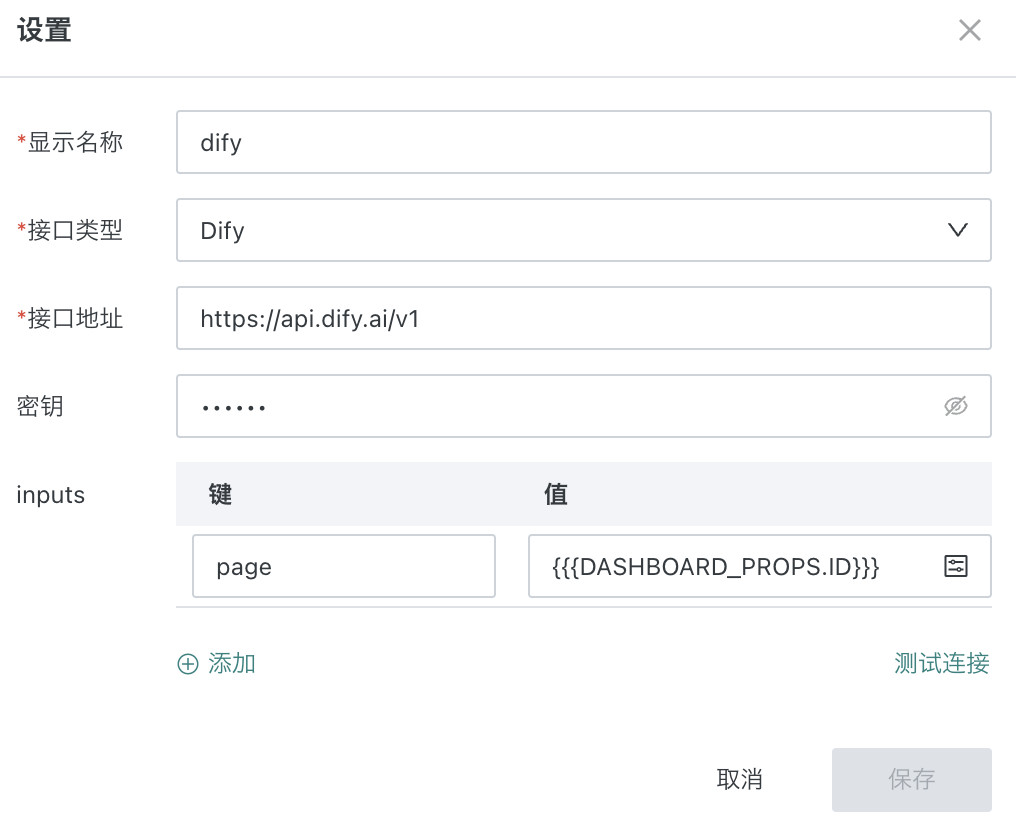Click the 键 column header

220,494
